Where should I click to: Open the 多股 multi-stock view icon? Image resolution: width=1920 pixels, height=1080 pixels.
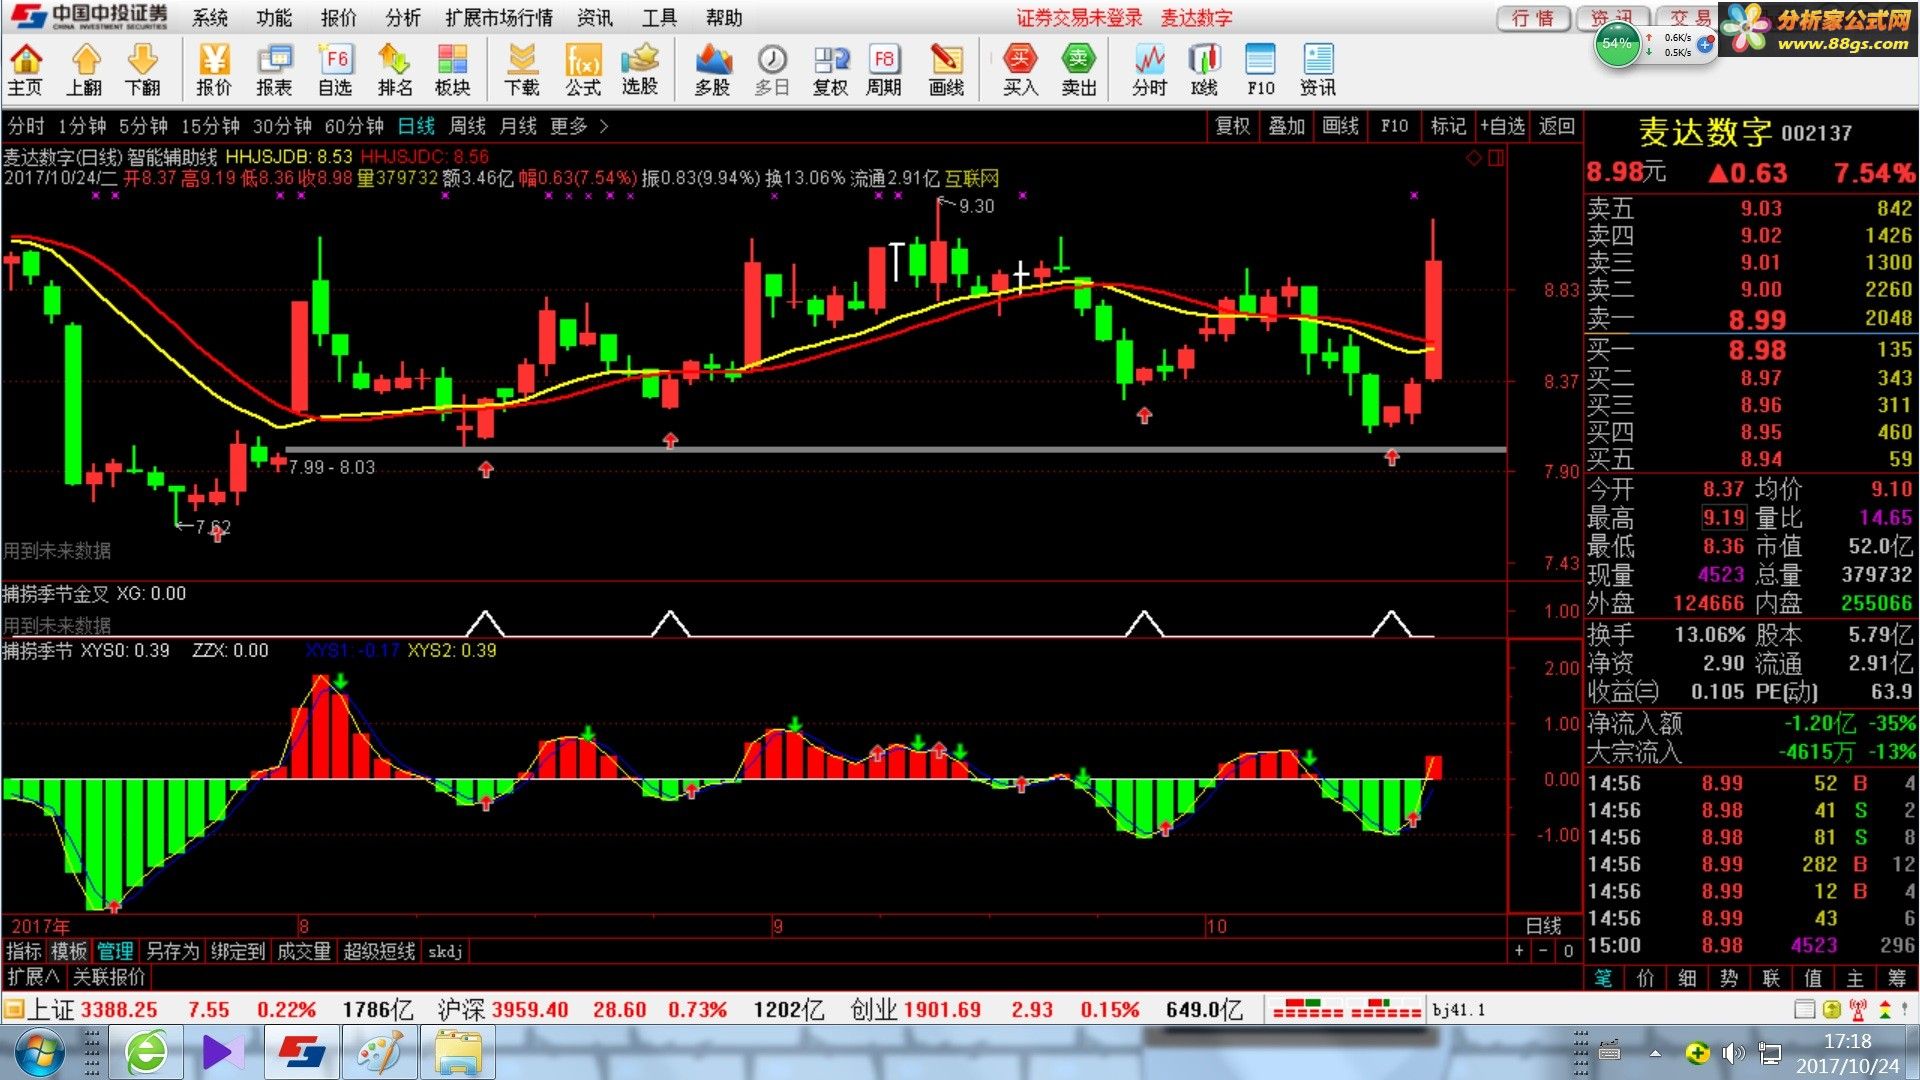712,70
